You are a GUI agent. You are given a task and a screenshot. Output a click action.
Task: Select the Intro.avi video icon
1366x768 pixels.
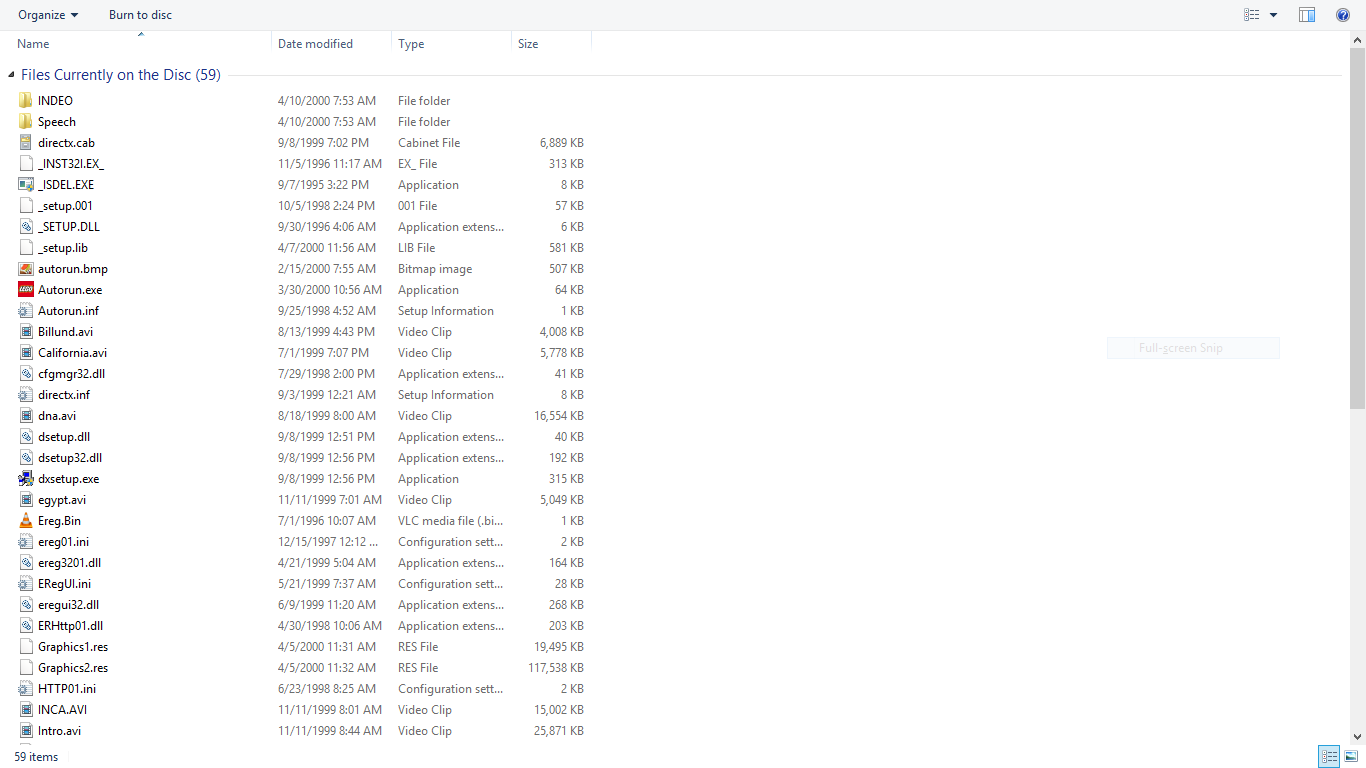click(x=26, y=730)
